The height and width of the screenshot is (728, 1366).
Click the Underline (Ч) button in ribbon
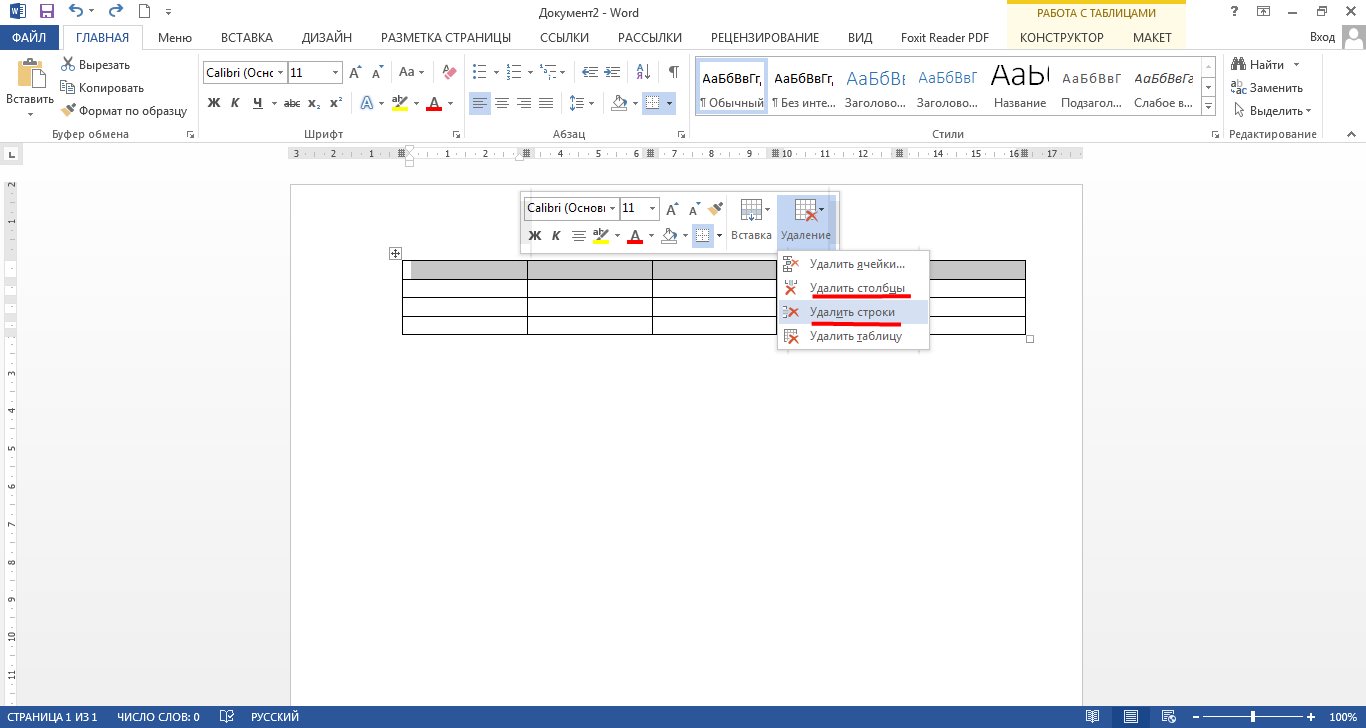[258, 103]
